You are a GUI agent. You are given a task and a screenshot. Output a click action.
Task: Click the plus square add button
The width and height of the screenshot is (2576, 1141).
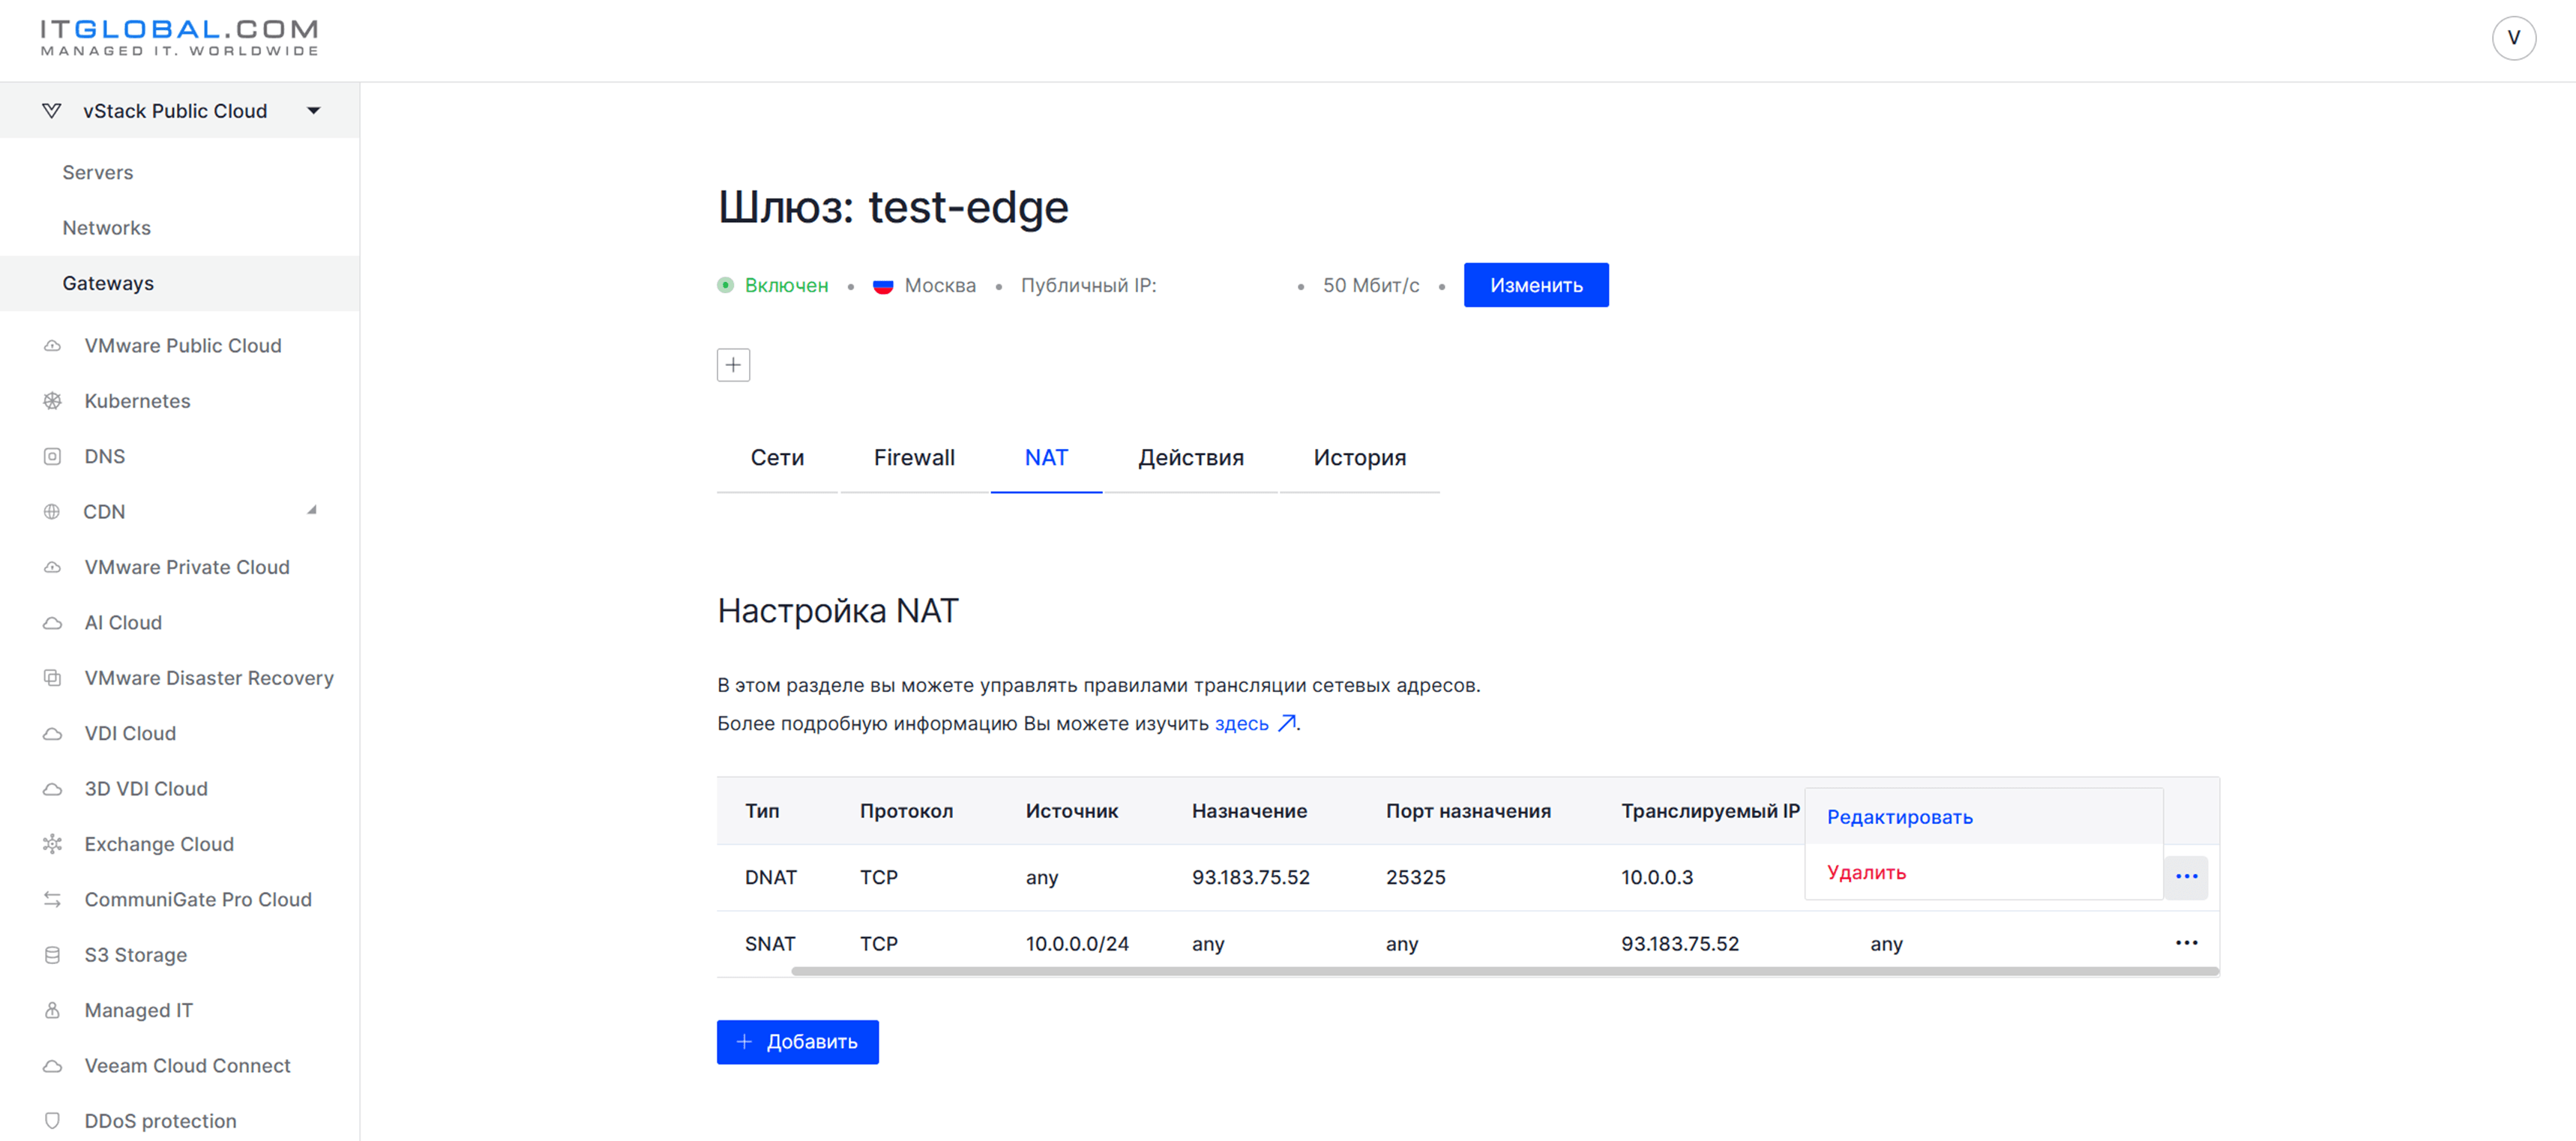(733, 365)
